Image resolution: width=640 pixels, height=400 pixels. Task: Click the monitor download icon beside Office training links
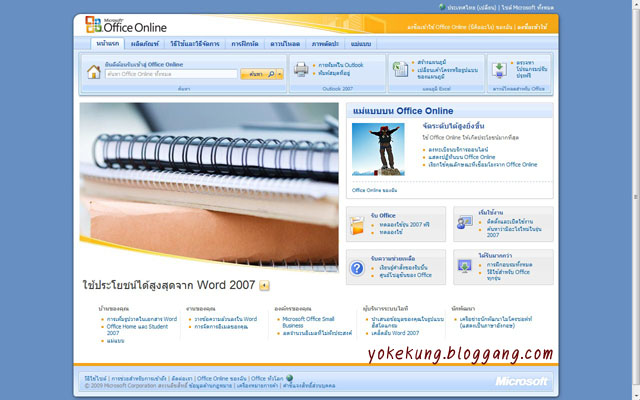coord(464,267)
